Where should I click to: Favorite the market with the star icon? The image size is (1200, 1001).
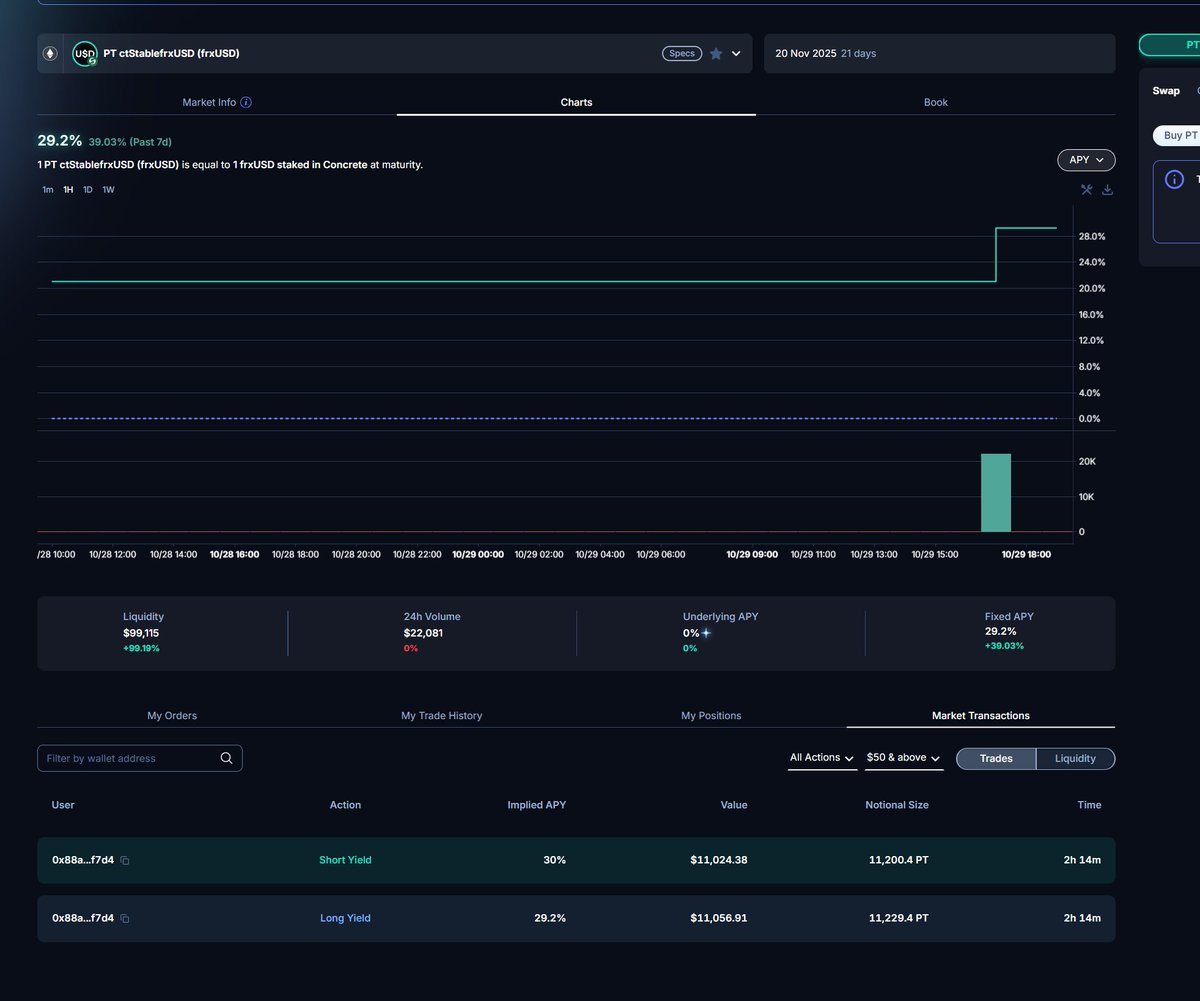pos(716,54)
